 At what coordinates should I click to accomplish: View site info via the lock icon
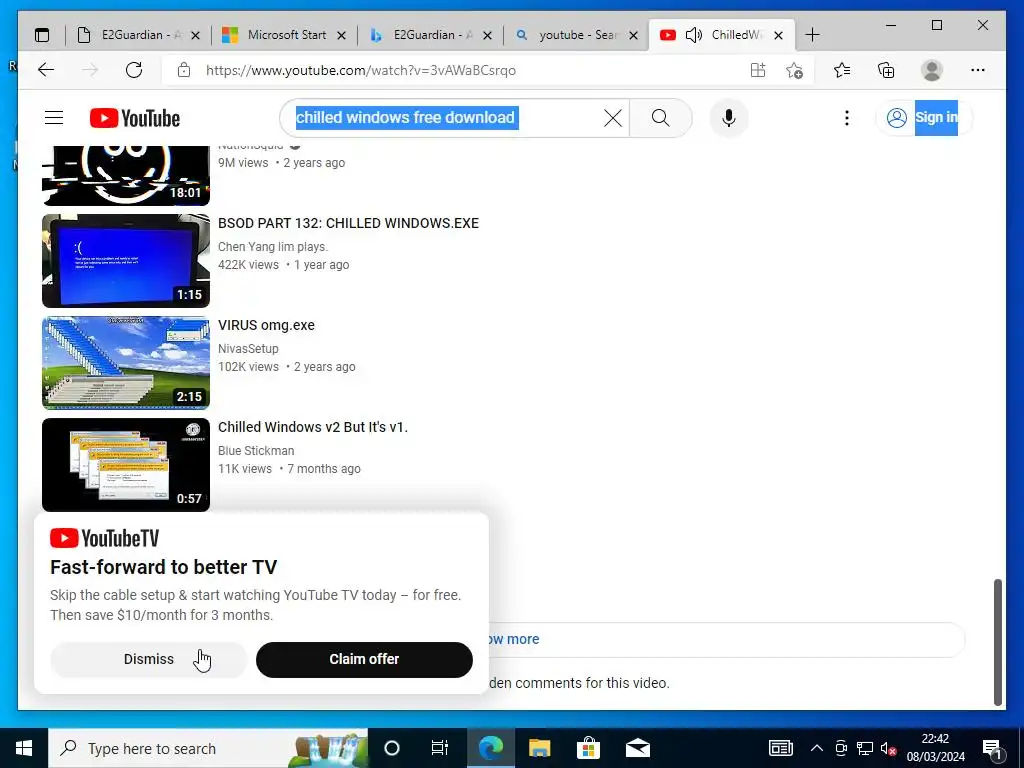(184, 70)
